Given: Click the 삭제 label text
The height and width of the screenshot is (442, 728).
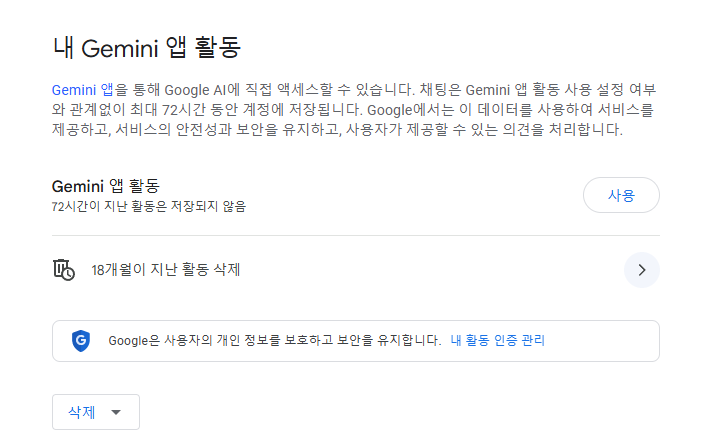Looking at the screenshot, I should coord(82,412).
